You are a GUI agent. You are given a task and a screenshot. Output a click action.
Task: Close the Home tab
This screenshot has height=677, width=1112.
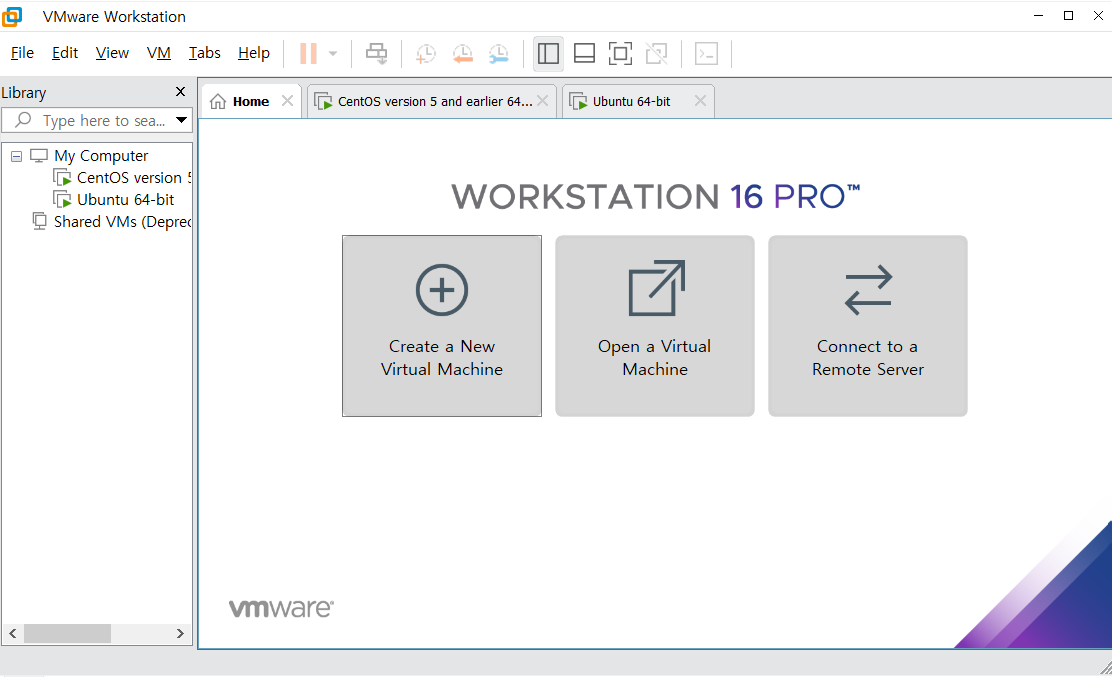287,101
